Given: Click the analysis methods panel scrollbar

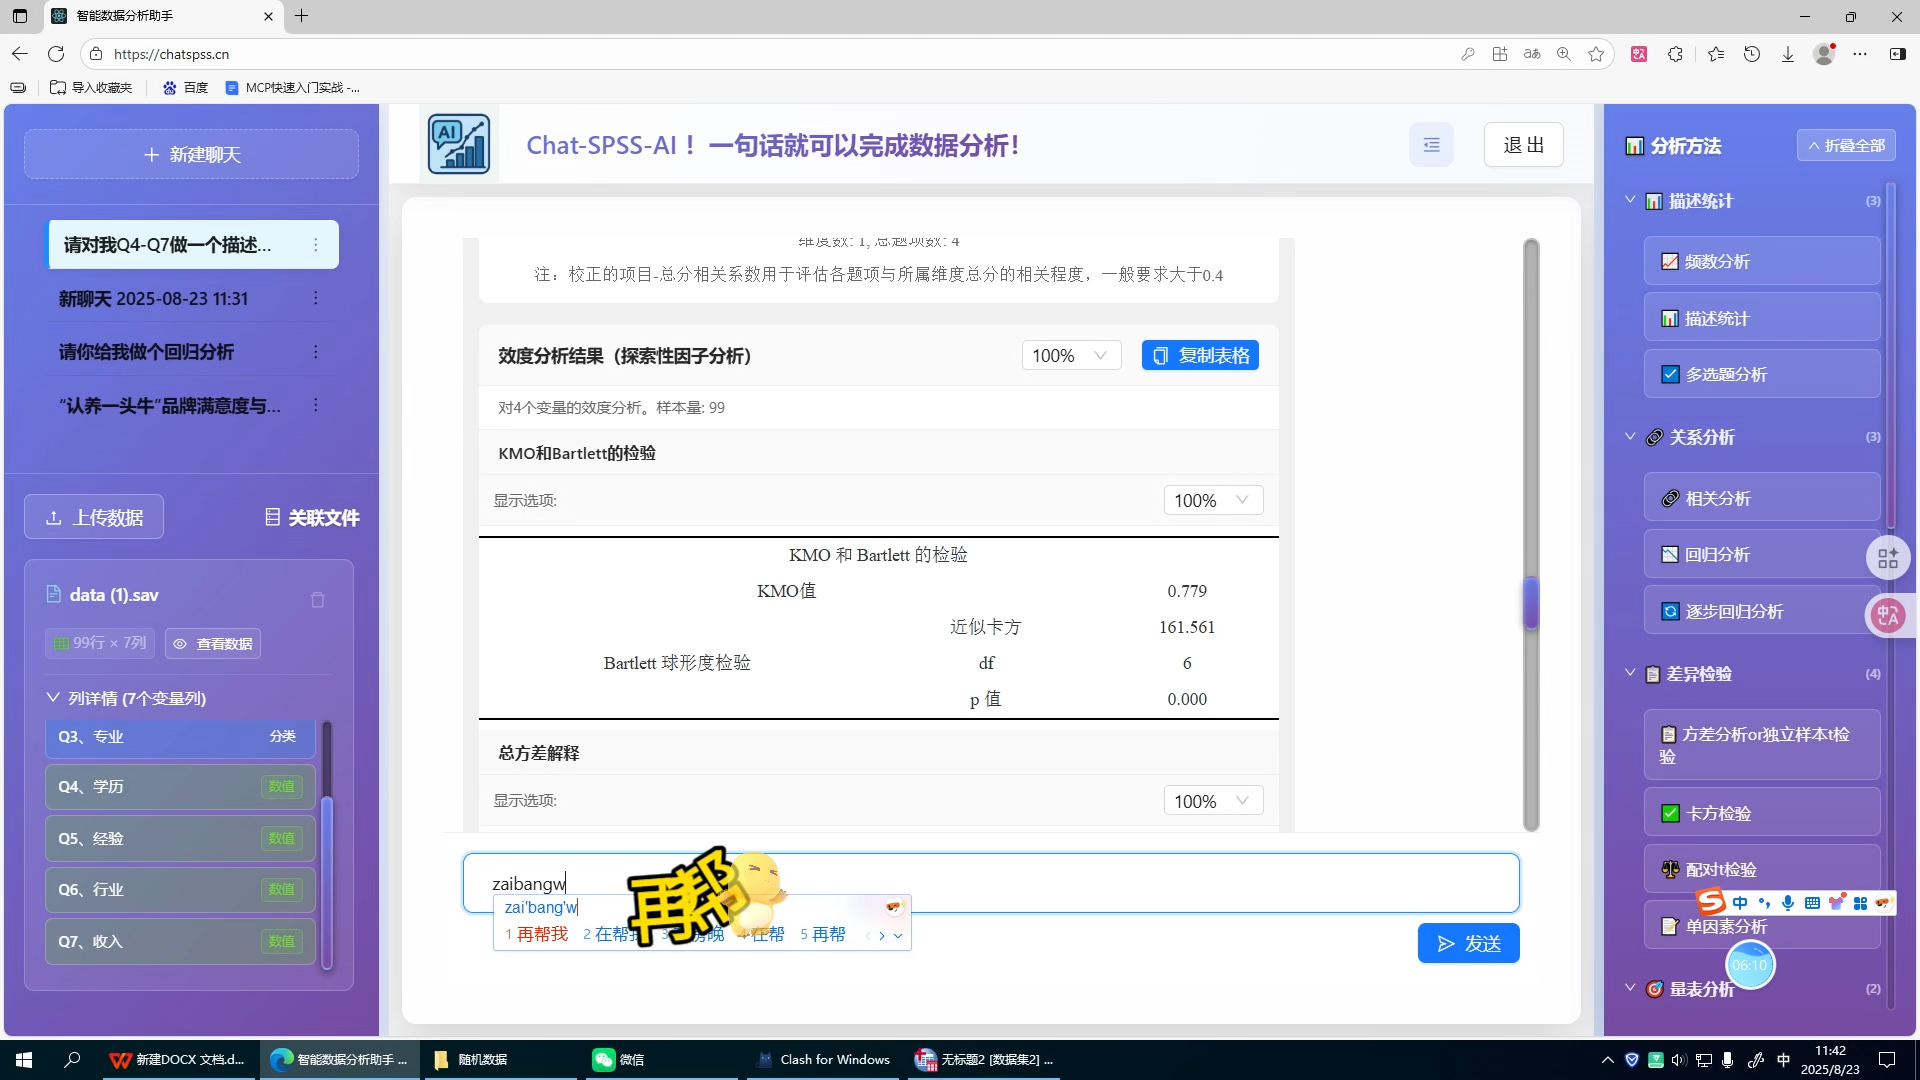Looking at the screenshot, I should (1891, 354).
